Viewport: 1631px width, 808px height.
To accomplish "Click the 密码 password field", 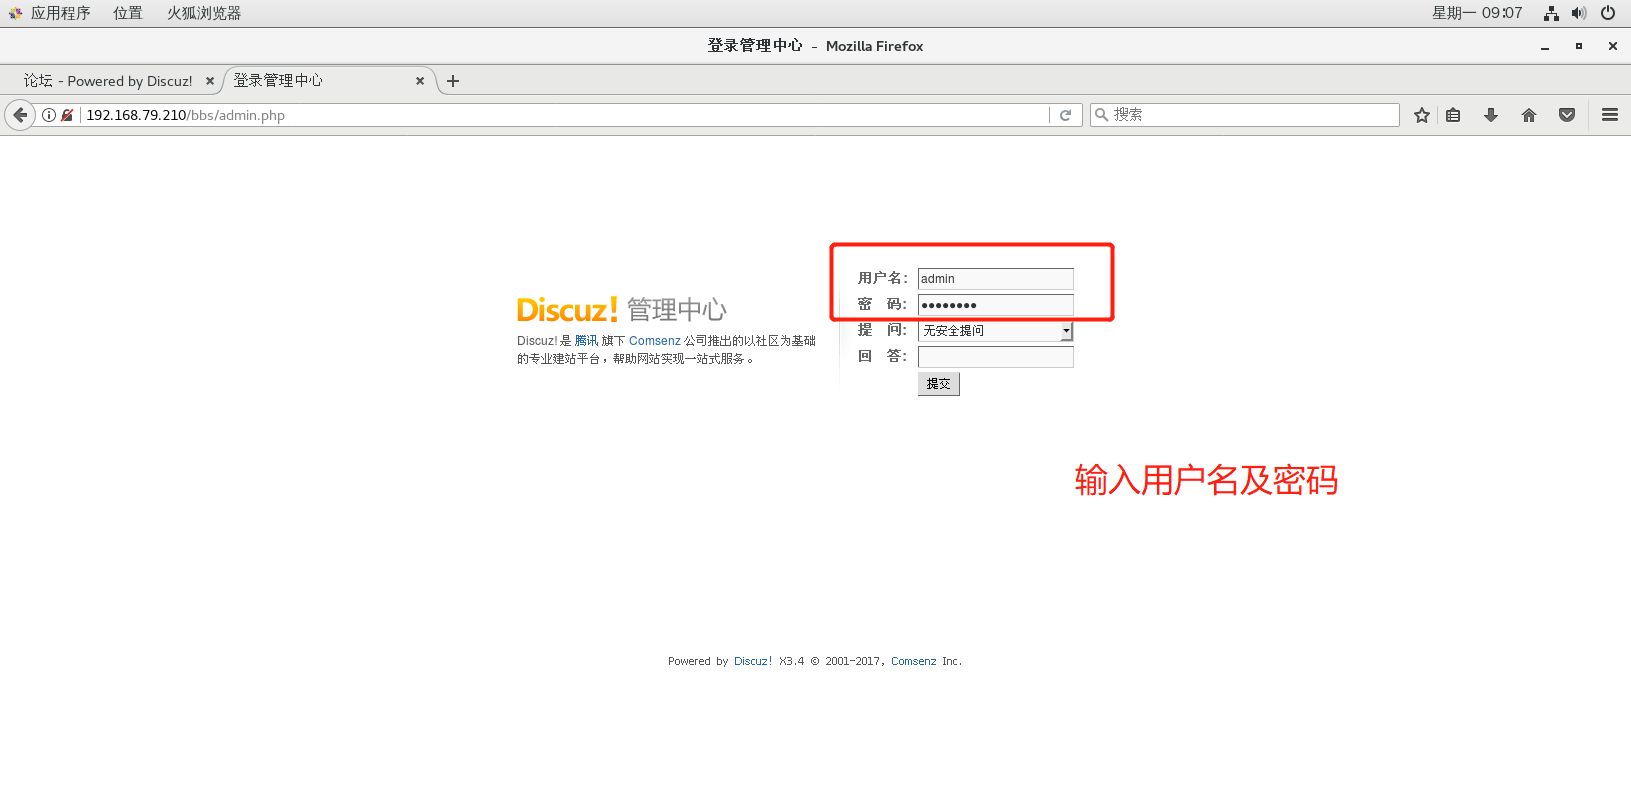I will 995,305.
